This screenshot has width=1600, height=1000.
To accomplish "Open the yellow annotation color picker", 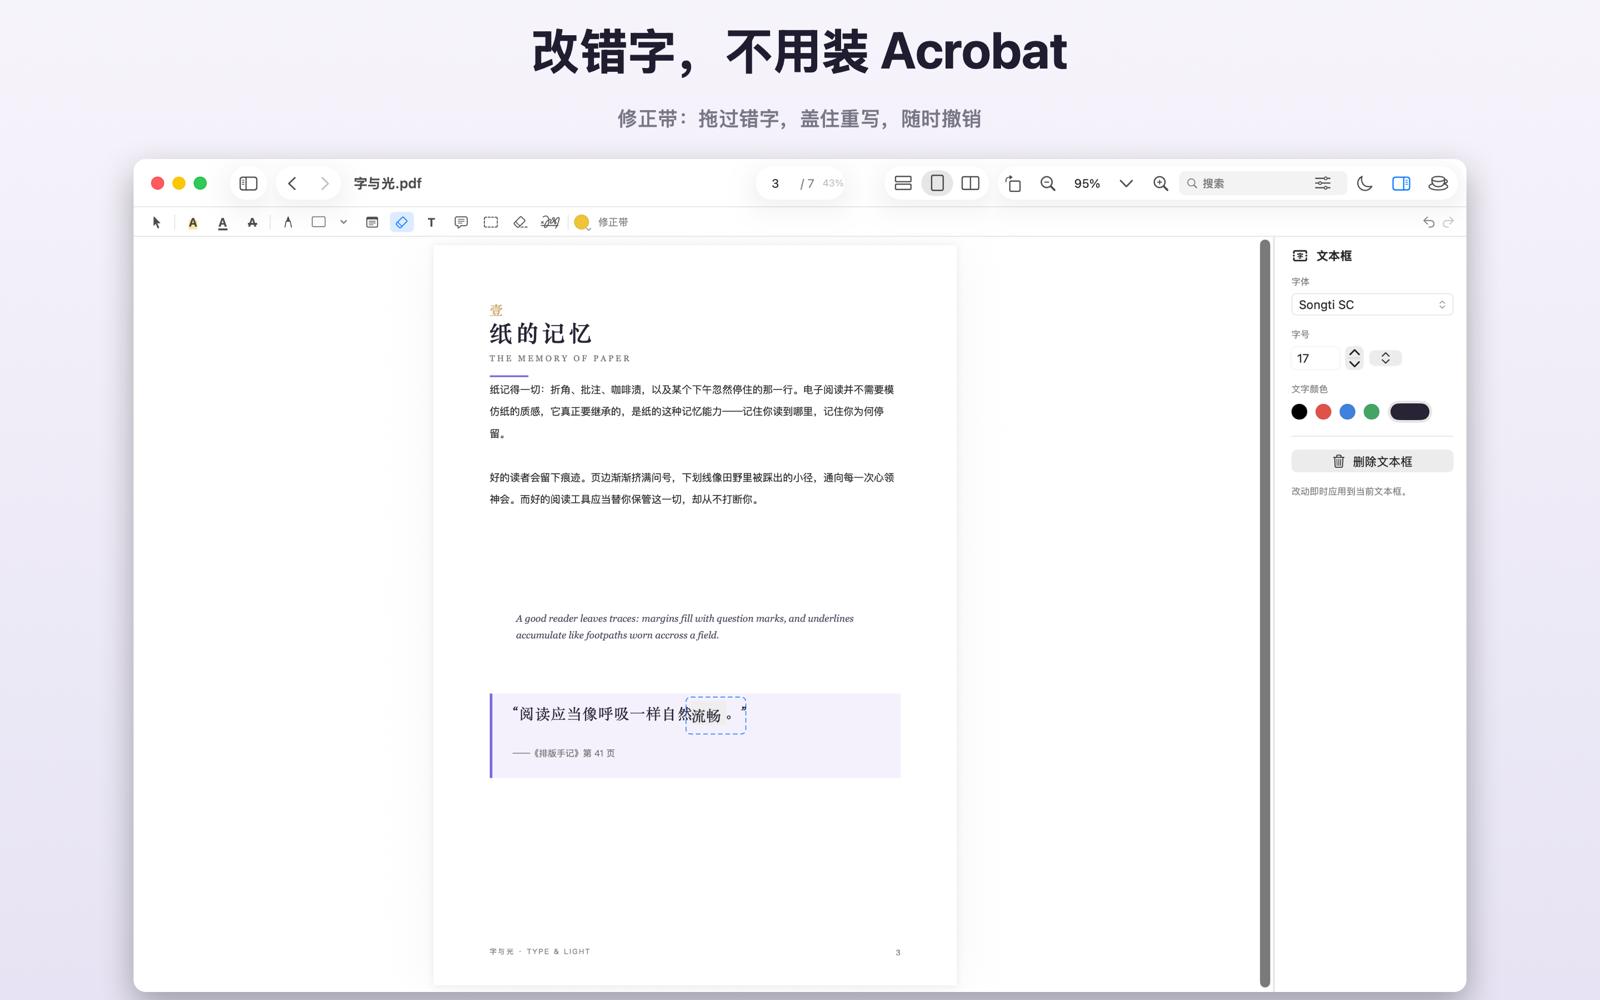I will pos(582,222).
